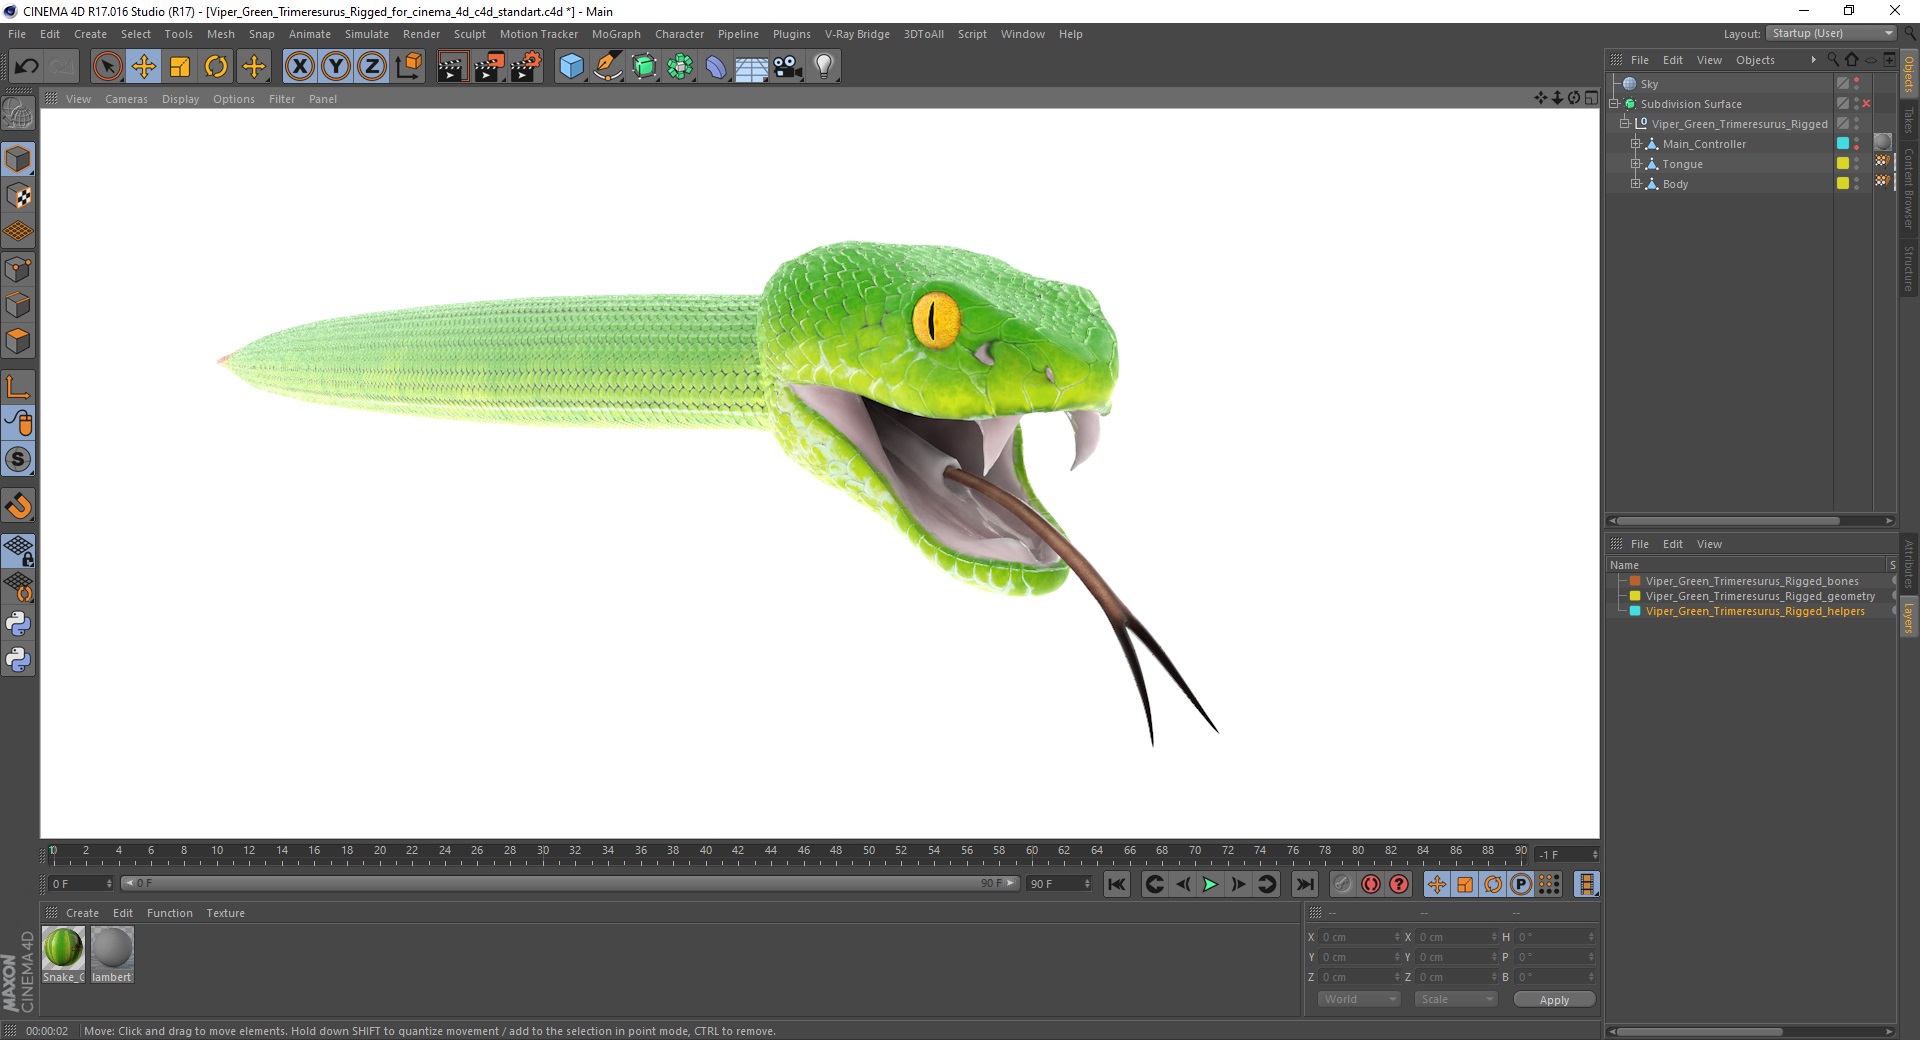Select the Snake material thumbnail

pos(63,948)
